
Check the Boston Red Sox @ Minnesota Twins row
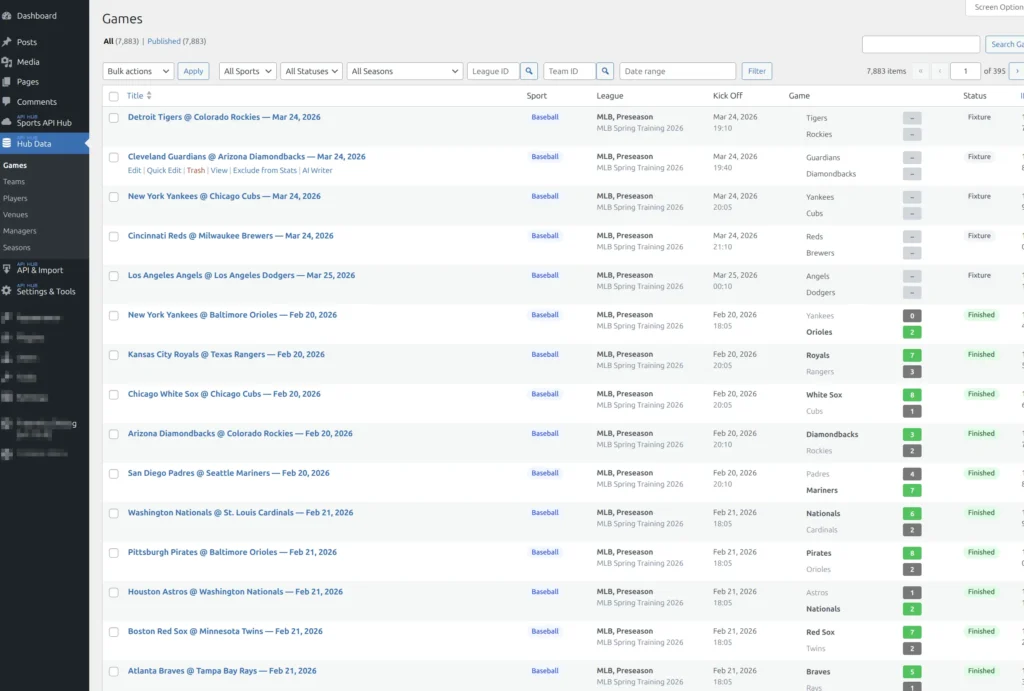[x=114, y=632]
